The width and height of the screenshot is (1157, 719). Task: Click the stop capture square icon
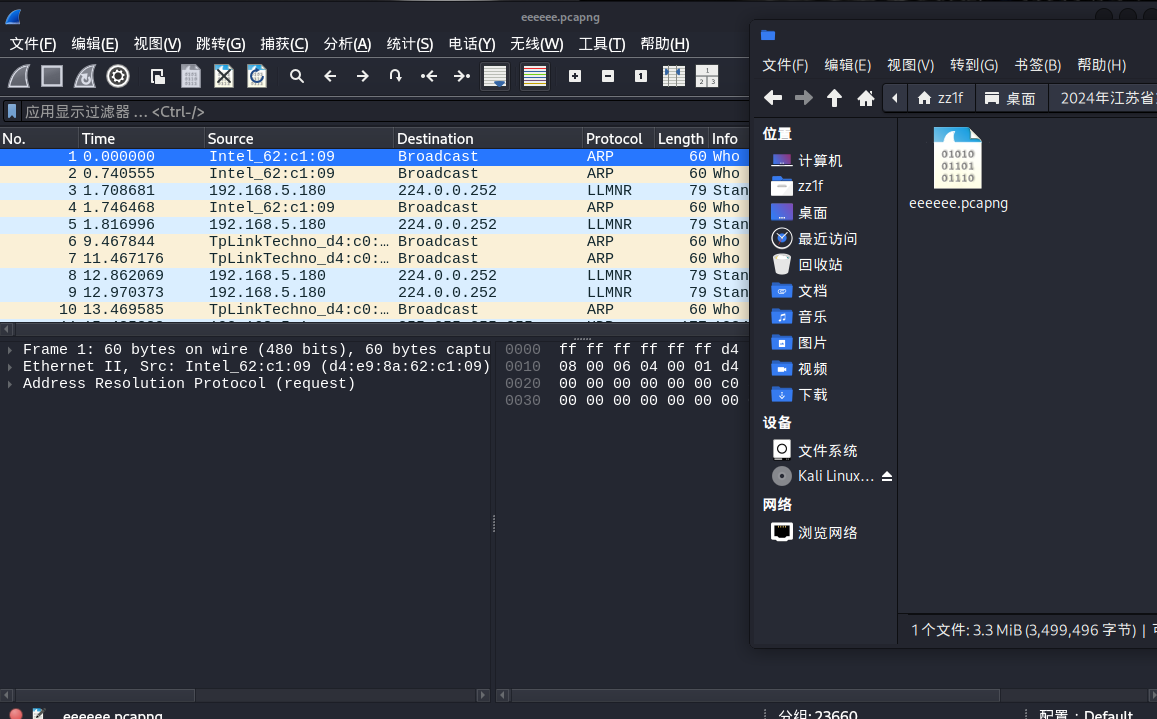[52, 76]
